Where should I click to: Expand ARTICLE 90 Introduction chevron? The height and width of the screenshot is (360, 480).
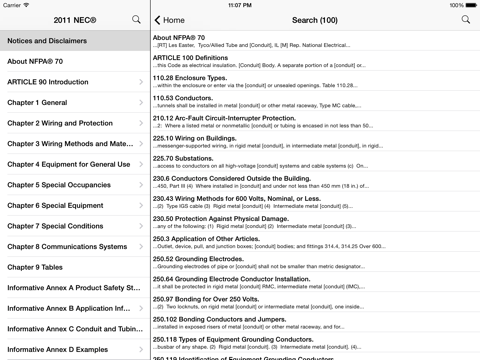pyautogui.click(x=141, y=82)
